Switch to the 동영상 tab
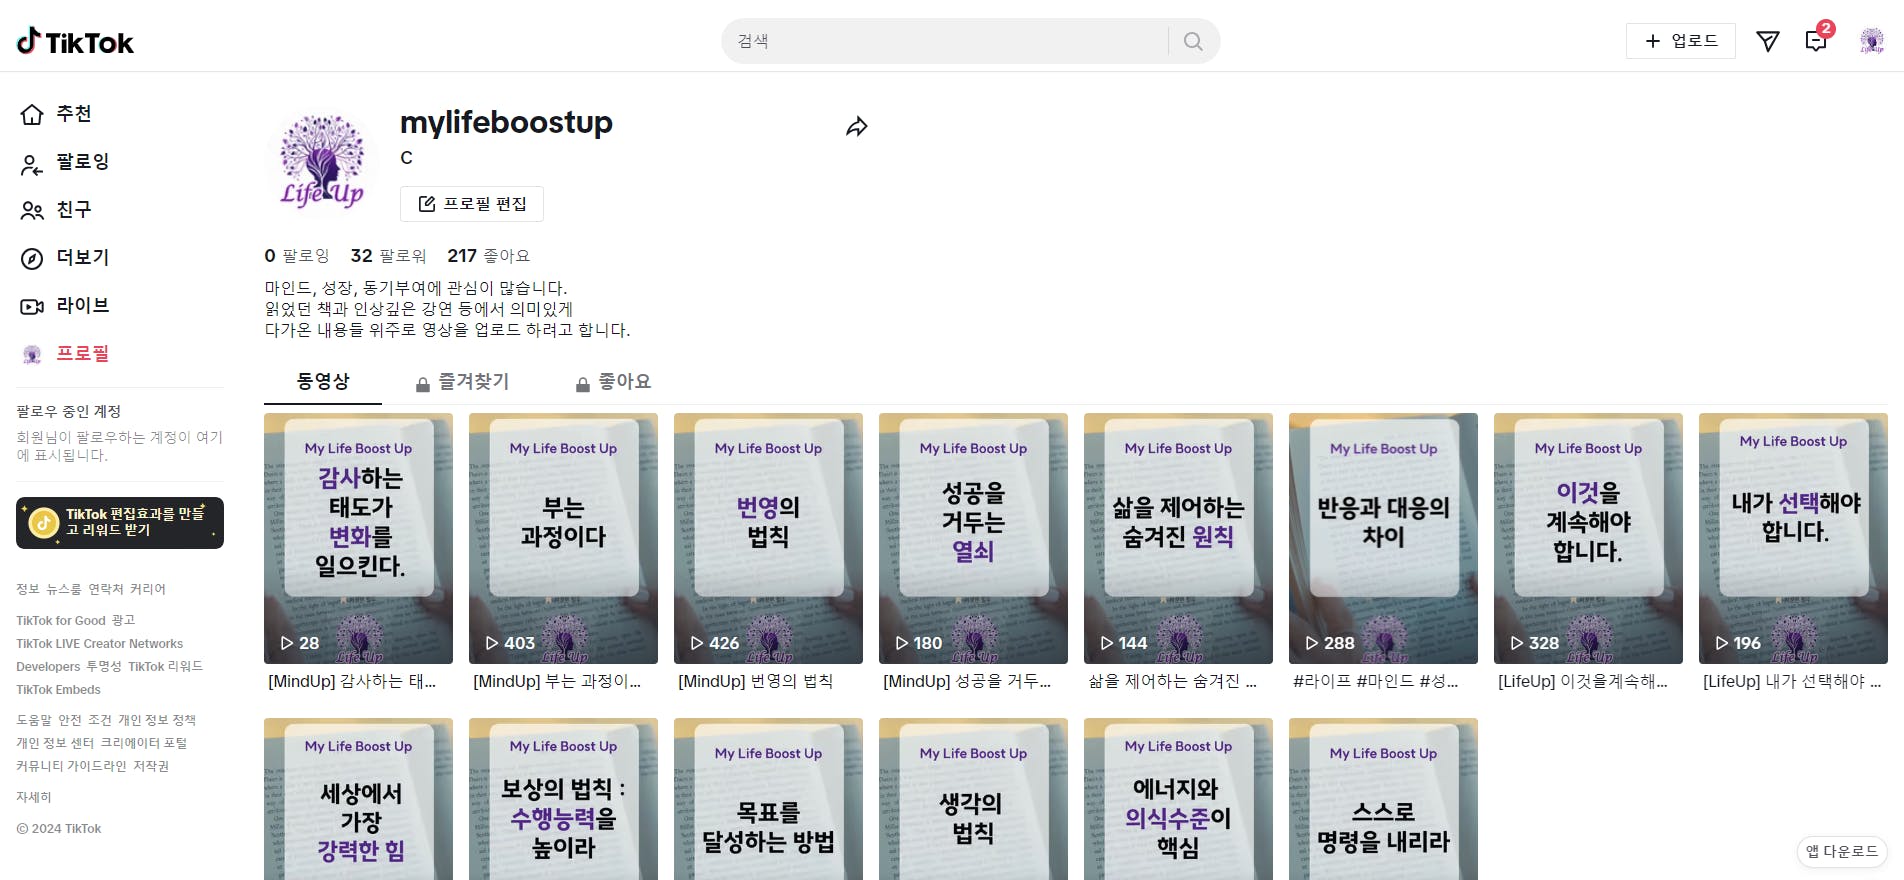Screen dimensions: 1904x880 click(323, 382)
